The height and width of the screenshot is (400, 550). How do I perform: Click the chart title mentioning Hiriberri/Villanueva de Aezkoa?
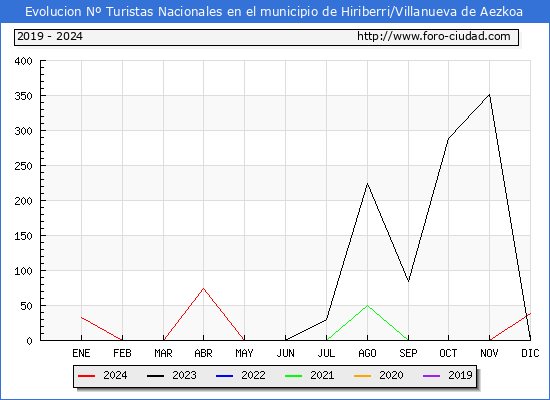(x=274, y=12)
